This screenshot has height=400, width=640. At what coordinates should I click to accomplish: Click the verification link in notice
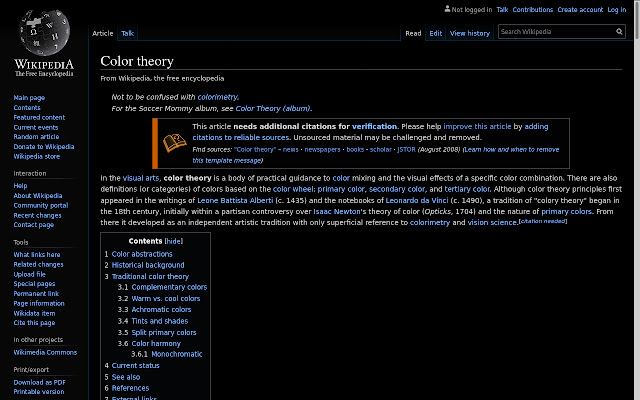point(374,127)
